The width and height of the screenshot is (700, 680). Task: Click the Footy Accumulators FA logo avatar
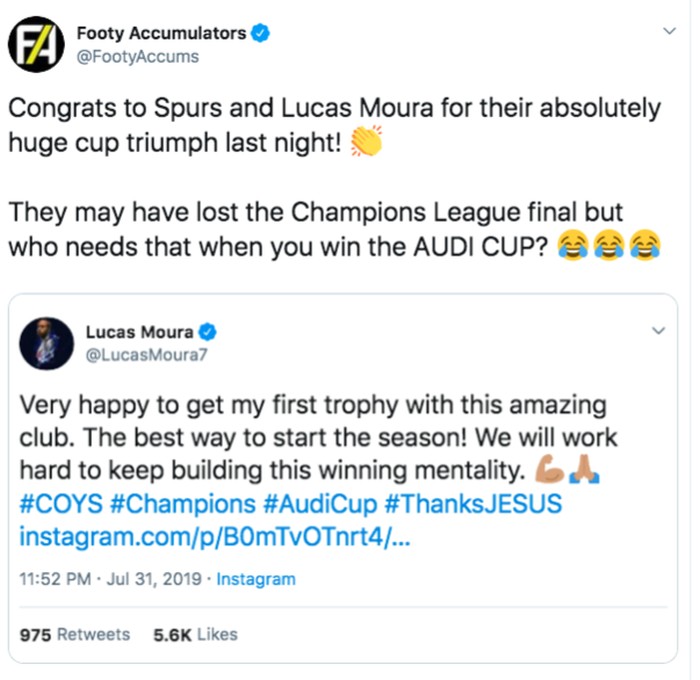point(37,44)
